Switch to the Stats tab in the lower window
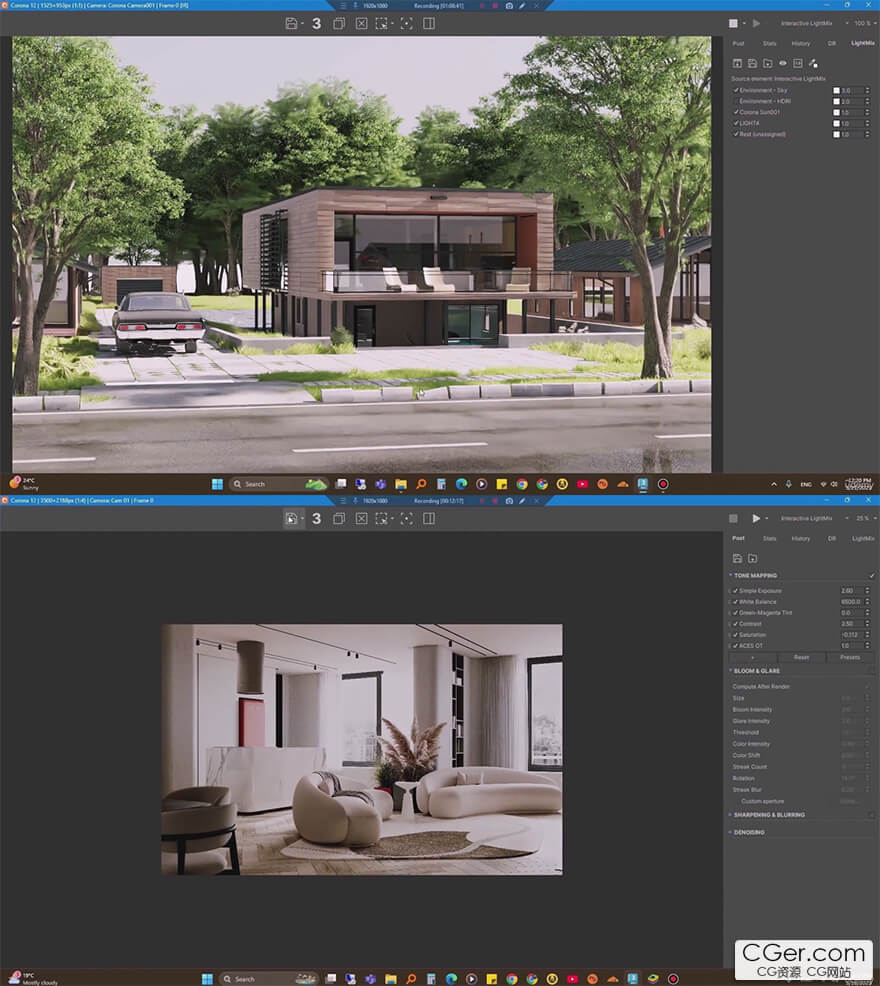Viewport: 880px width, 986px height. (769, 538)
